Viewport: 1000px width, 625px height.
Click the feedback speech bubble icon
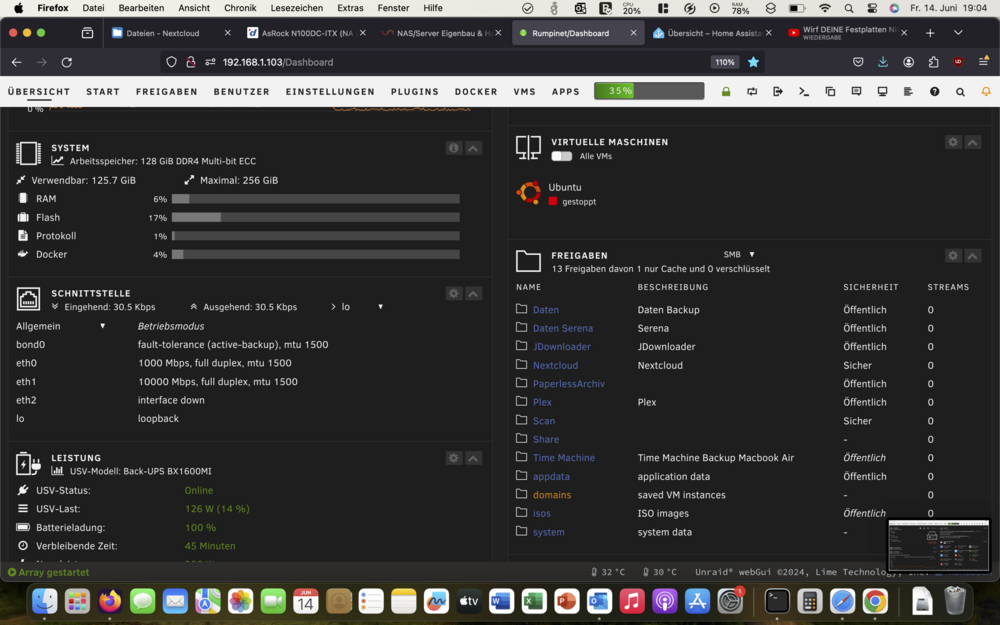[857, 92]
